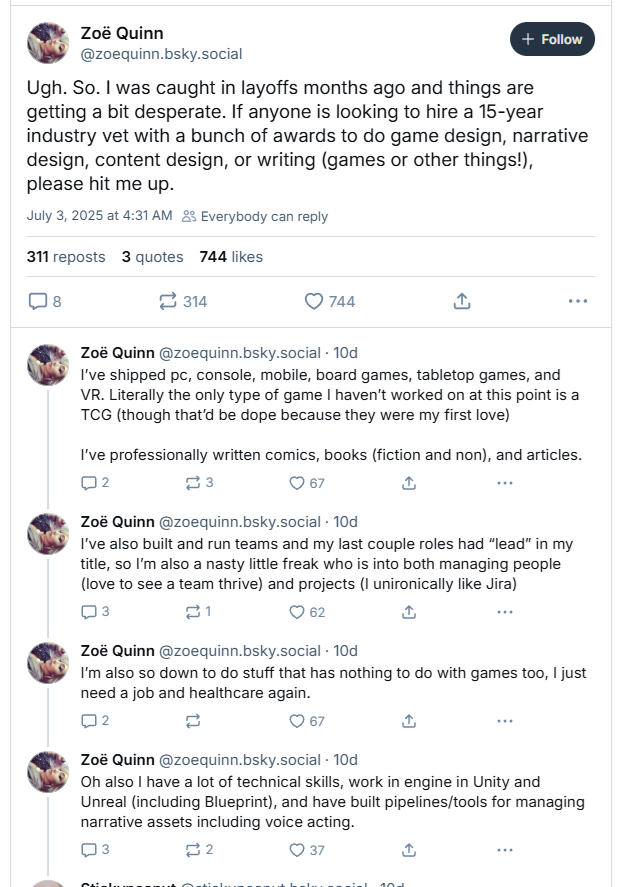
Task: Open options menu for the Jira reply
Action: click(x=505, y=612)
